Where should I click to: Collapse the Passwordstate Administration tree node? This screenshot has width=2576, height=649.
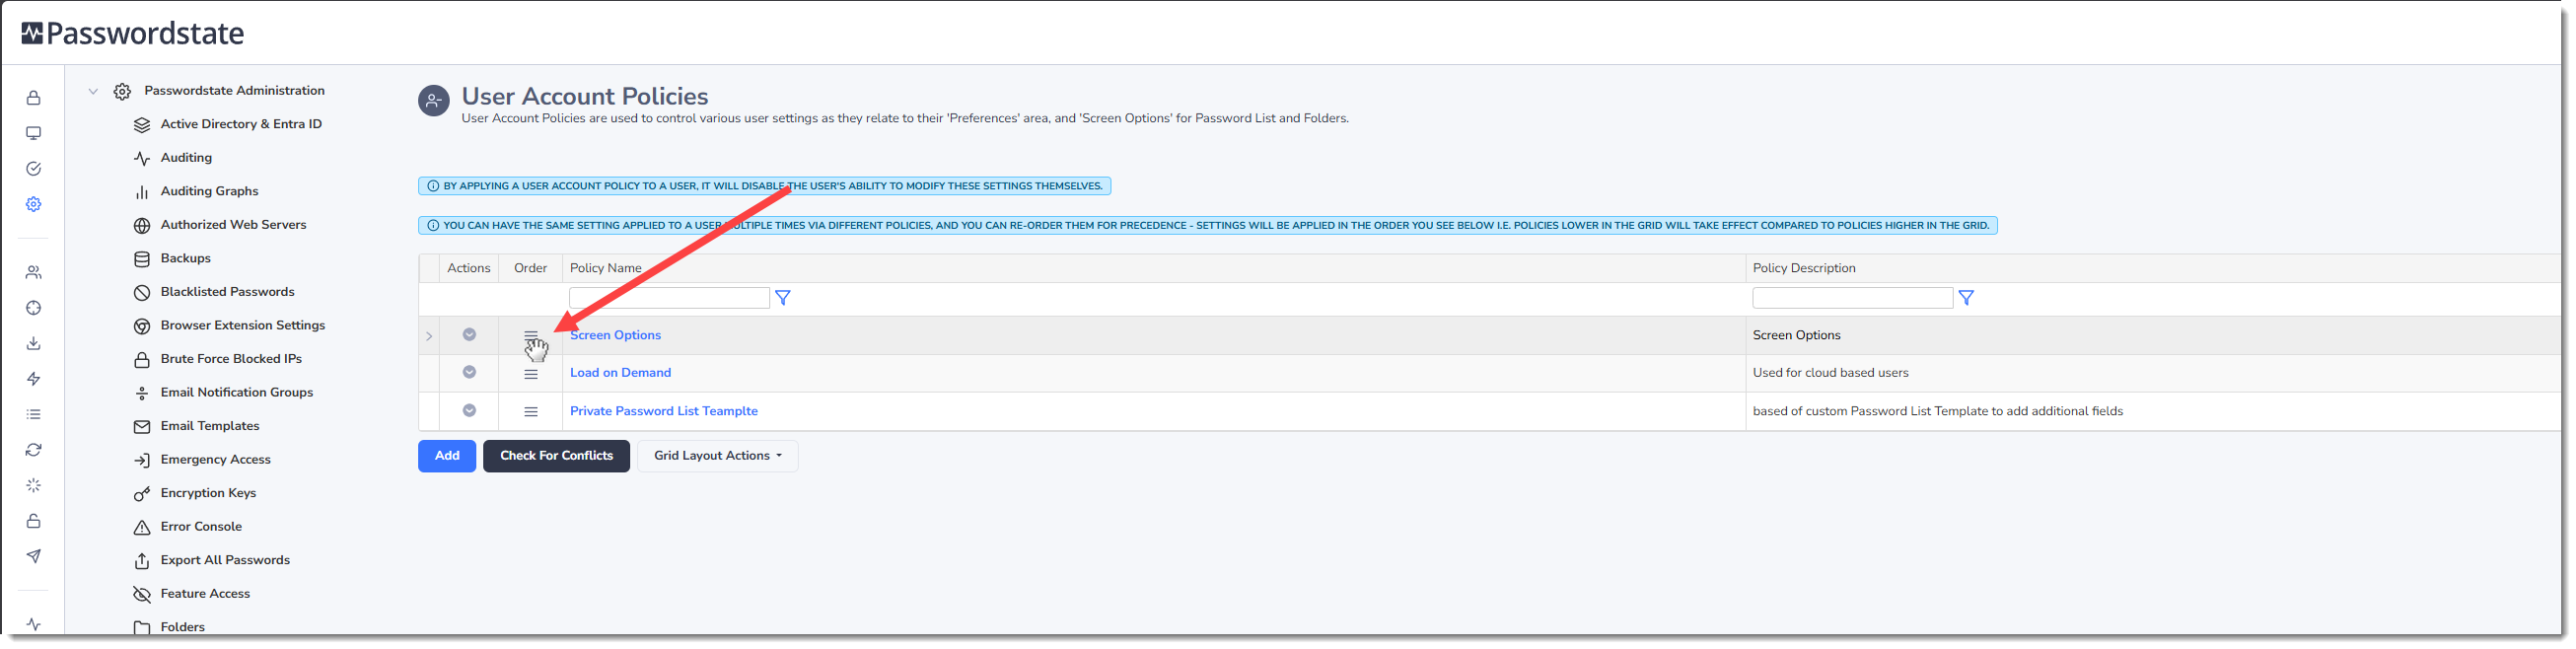coord(93,91)
